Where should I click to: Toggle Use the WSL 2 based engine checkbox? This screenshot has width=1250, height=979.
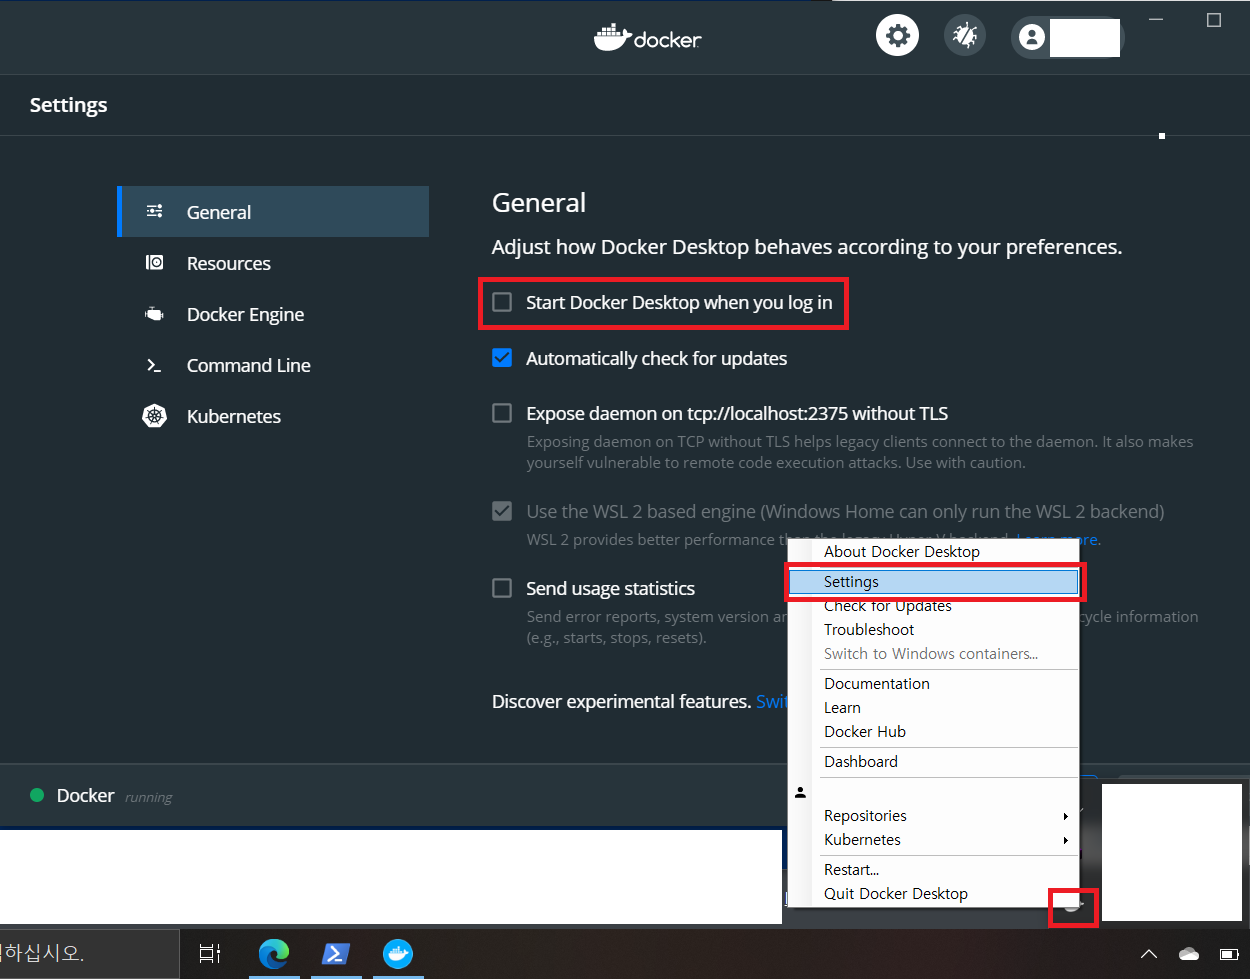(x=502, y=511)
